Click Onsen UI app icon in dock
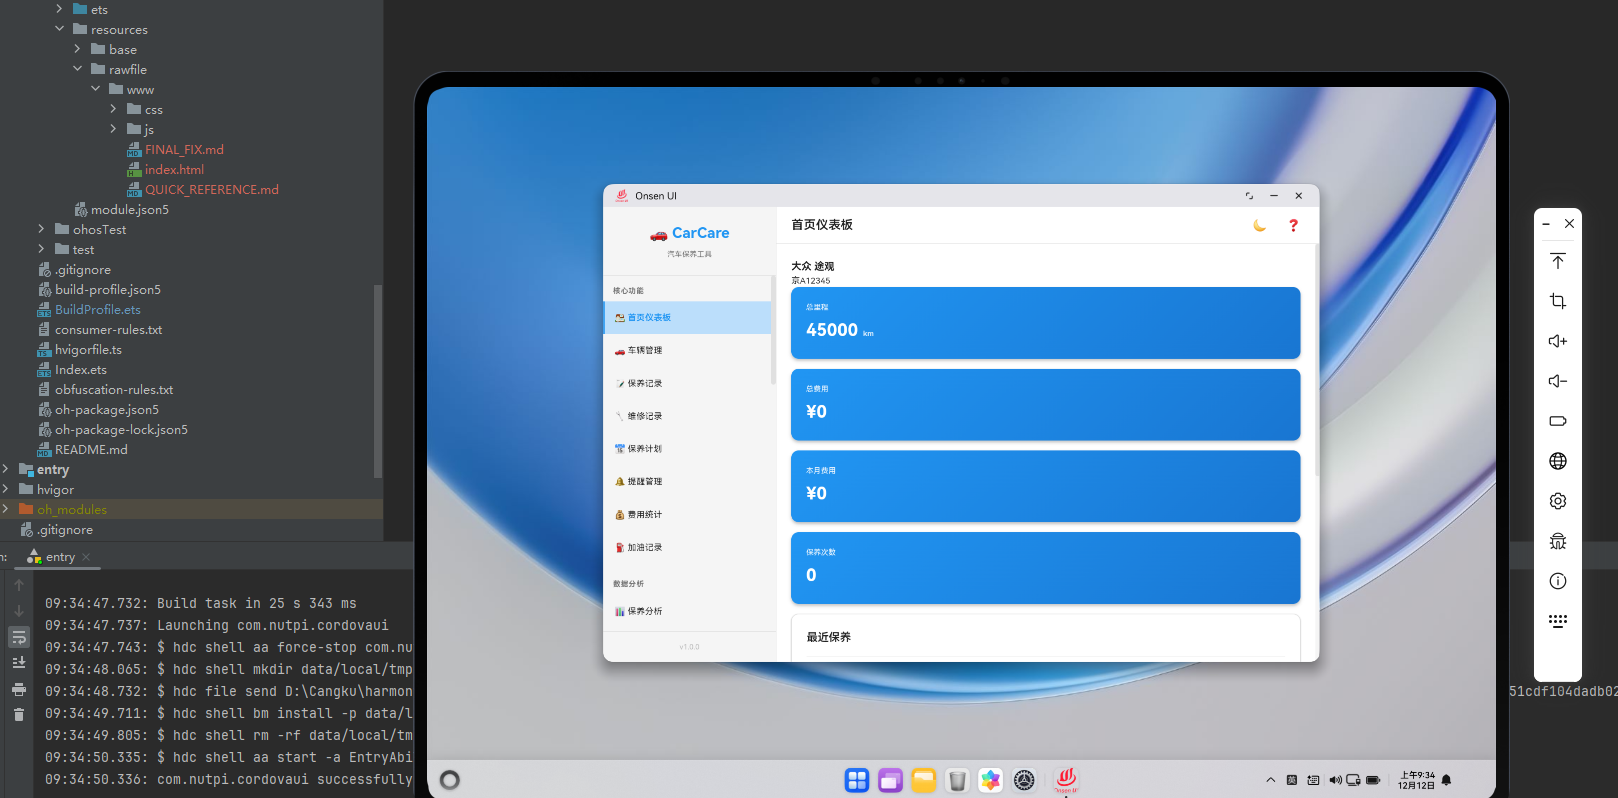 click(x=1066, y=780)
